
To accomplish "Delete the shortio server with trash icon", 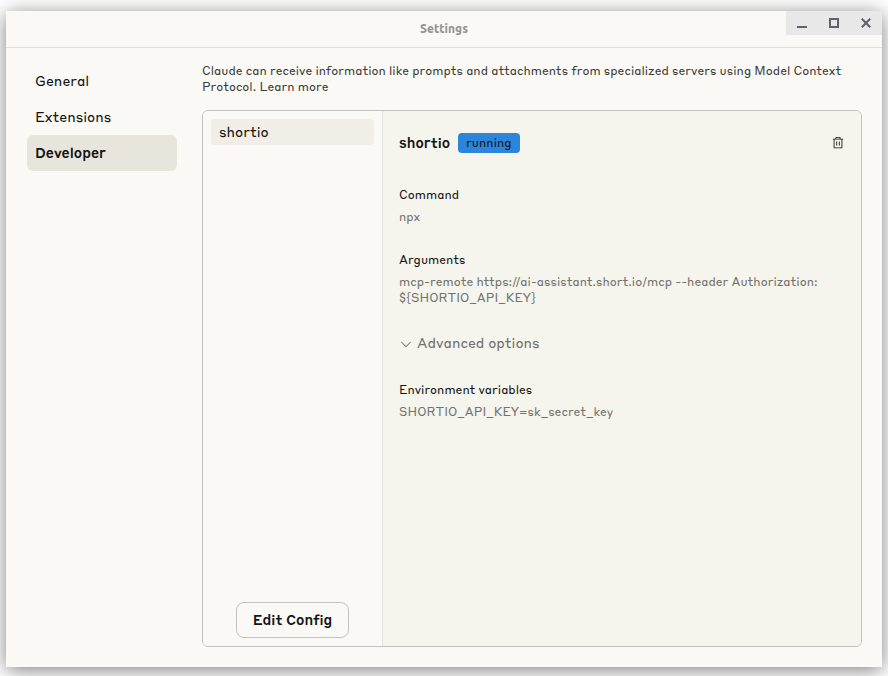I will (x=838, y=143).
